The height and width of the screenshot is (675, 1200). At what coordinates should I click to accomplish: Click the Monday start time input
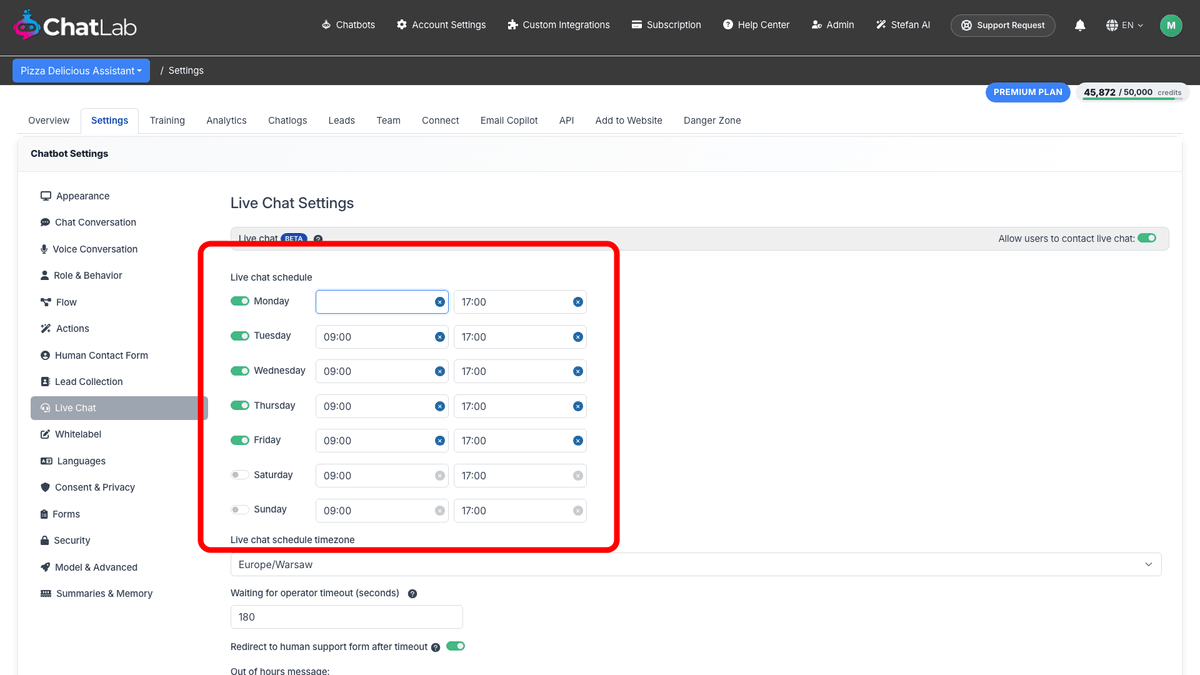point(382,302)
